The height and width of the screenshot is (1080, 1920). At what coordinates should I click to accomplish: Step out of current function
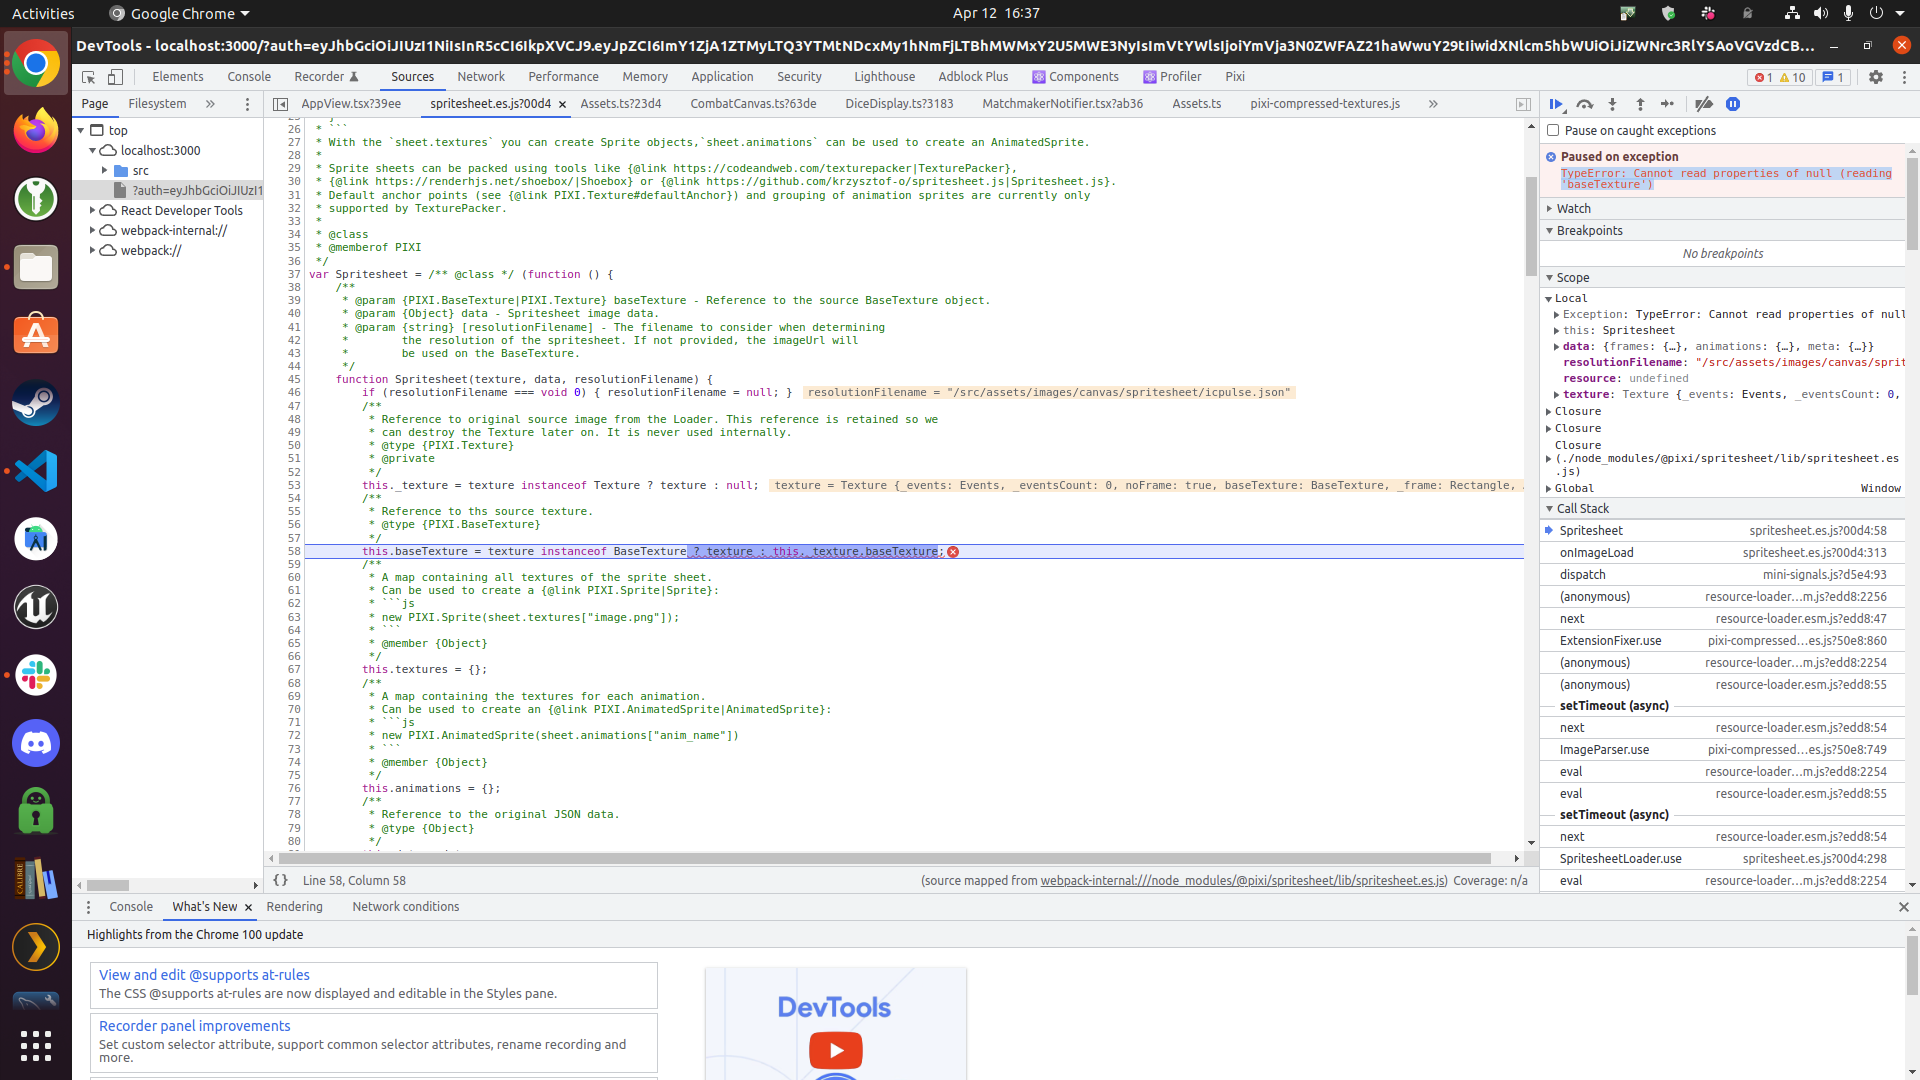point(1640,104)
